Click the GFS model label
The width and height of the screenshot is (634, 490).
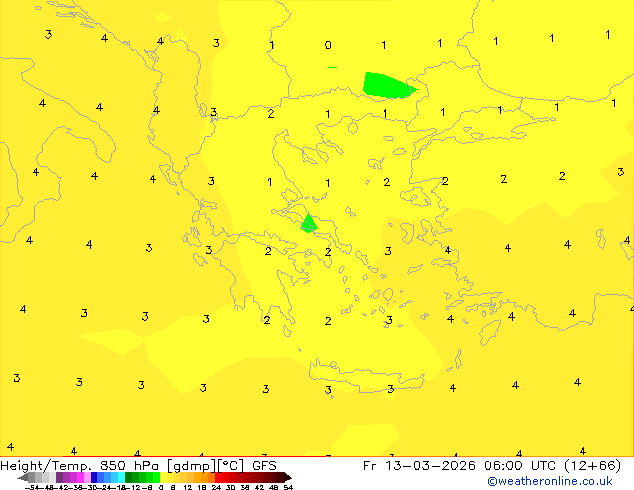[264, 466]
